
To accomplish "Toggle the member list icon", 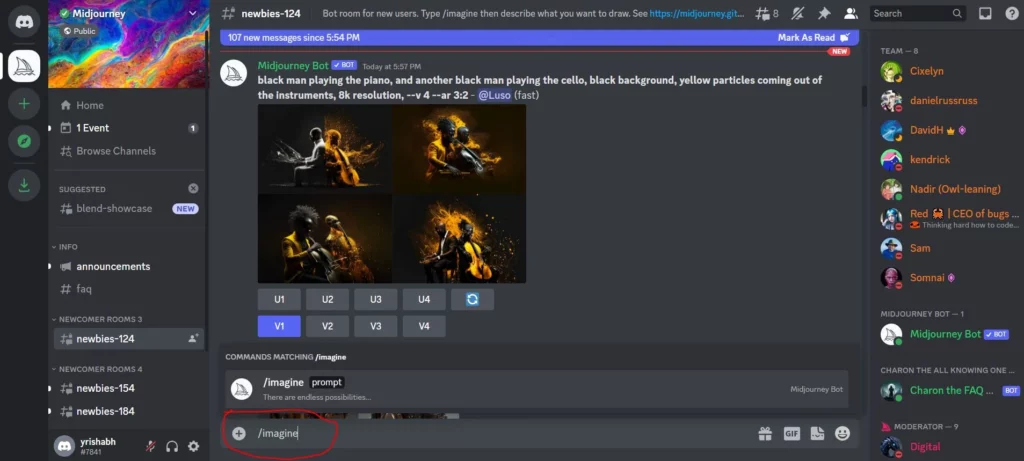I will 850,13.
